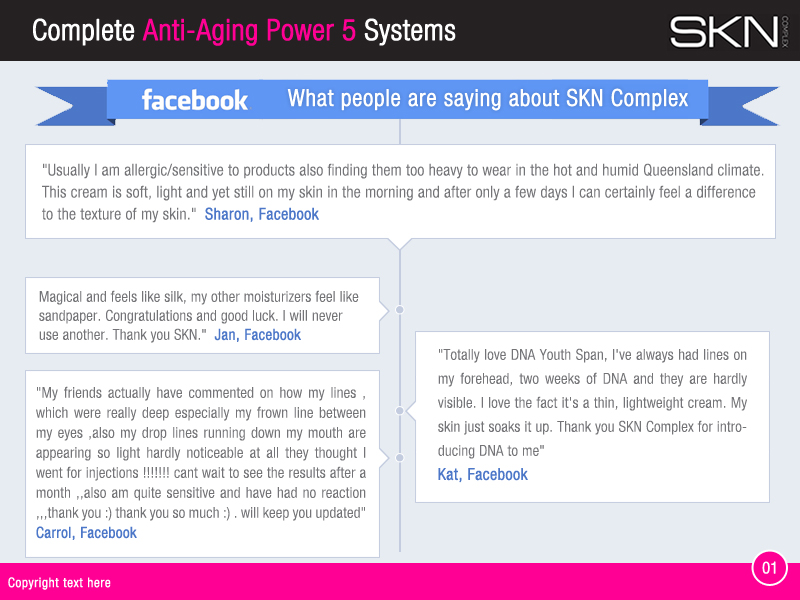Image resolution: width=800 pixels, height=600 pixels.
Task: Click timeline dot beside Jan's testimonial
Action: (x=400, y=310)
